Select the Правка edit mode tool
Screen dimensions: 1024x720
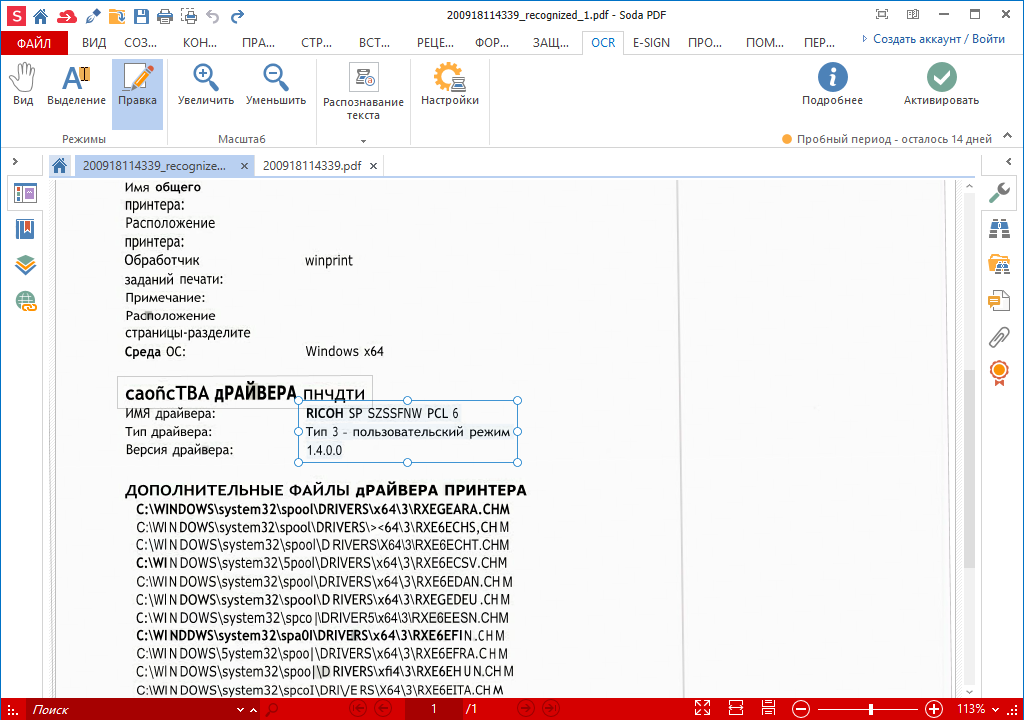[x=137, y=86]
